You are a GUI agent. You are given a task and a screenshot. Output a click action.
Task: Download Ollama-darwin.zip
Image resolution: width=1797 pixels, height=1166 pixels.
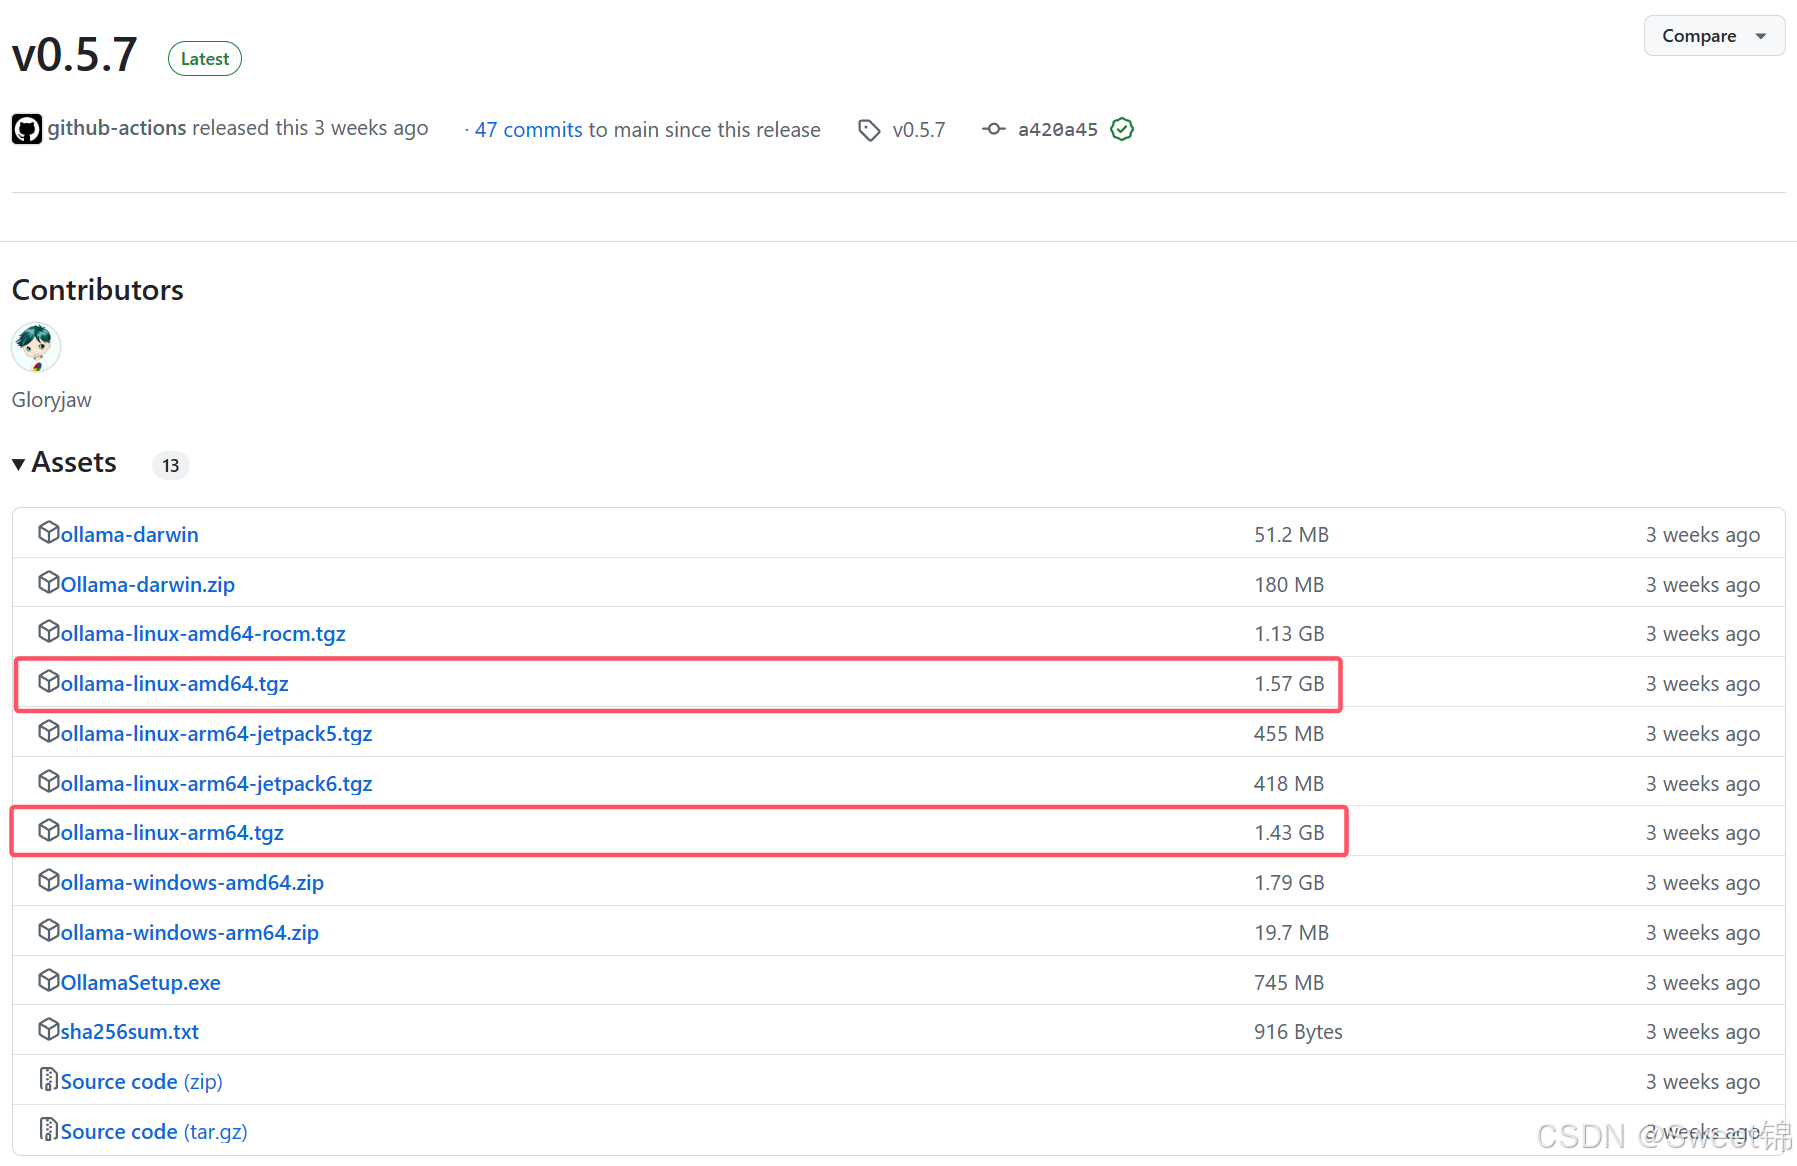click(x=147, y=585)
